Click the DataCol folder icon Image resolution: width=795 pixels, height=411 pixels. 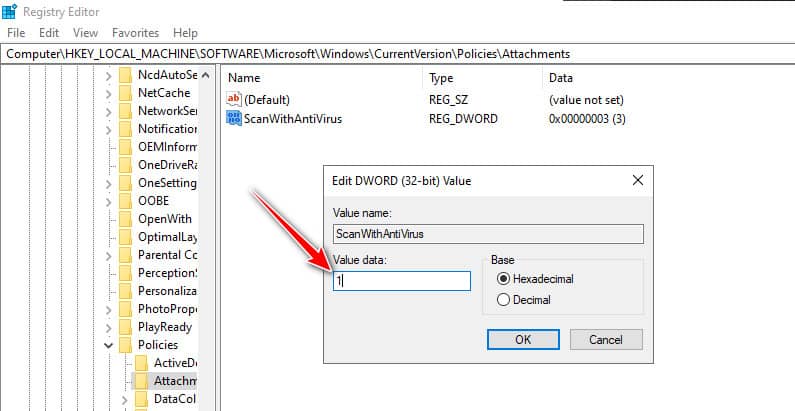[141, 399]
